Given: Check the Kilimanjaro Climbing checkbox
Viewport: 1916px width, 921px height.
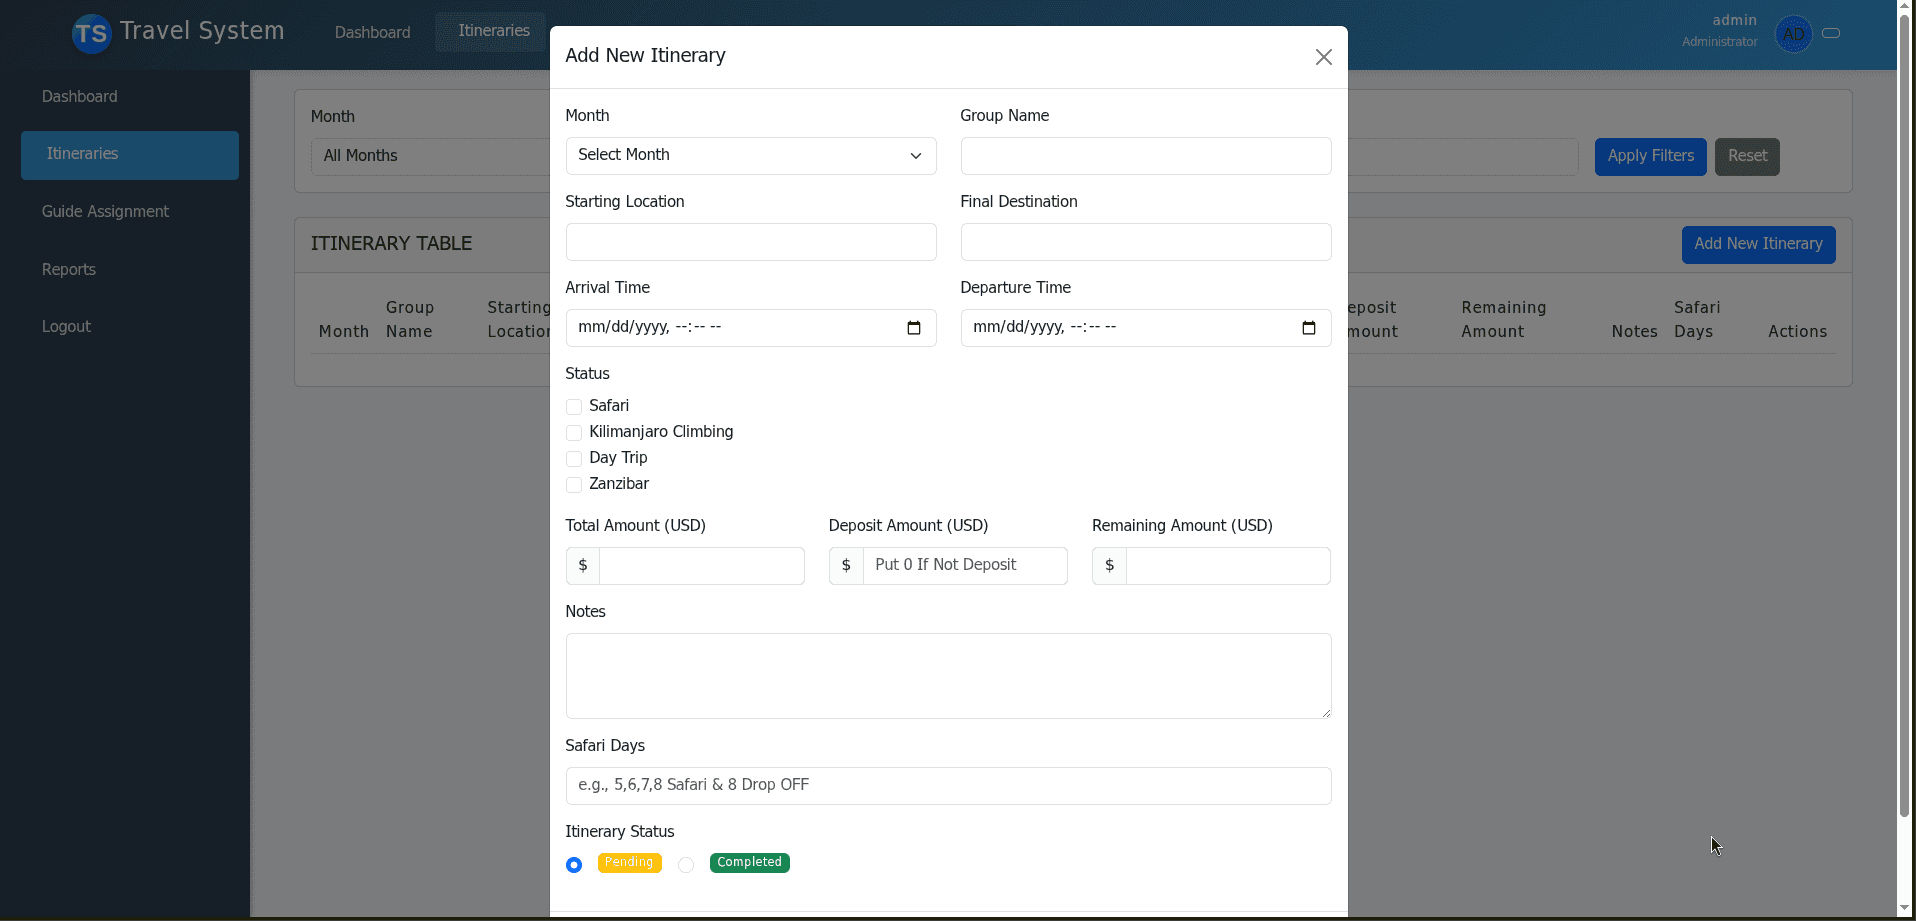Looking at the screenshot, I should 573,432.
